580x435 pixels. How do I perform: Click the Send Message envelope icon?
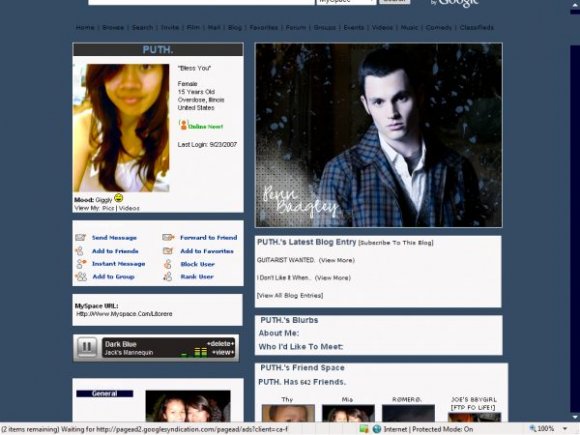pos(80,237)
